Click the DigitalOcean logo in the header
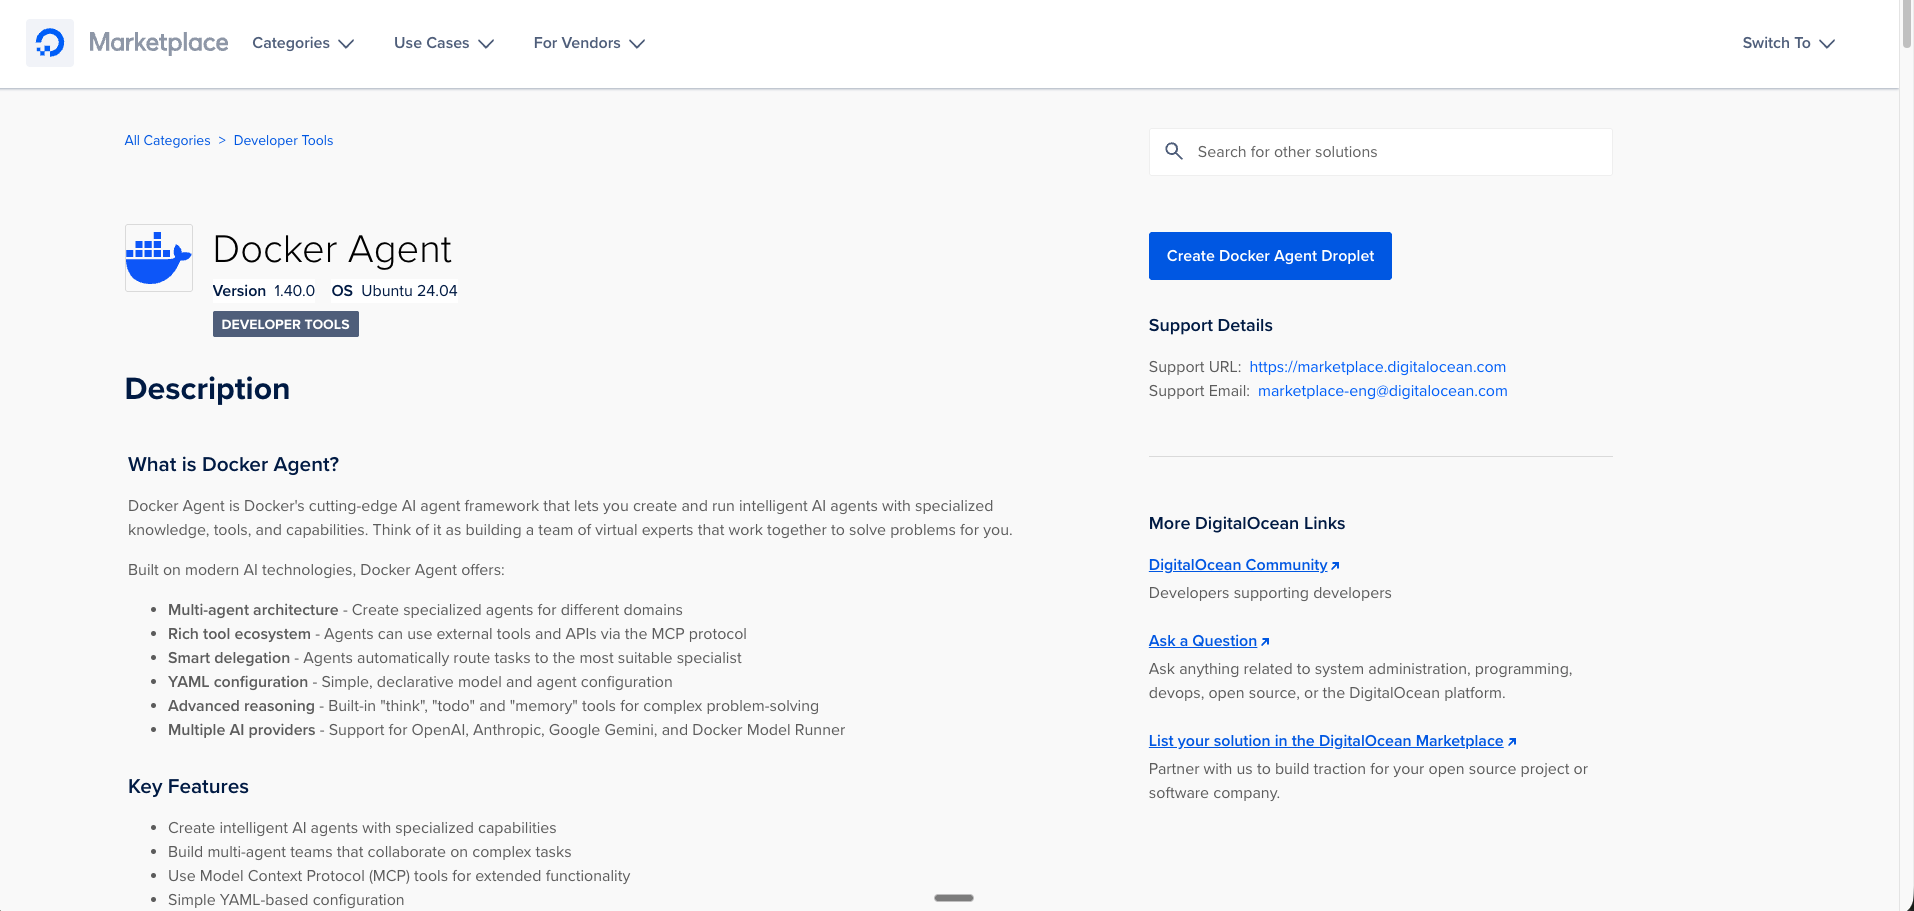Image resolution: width=1914 pixels, height=911 pixels. click(x=50, y=42)
